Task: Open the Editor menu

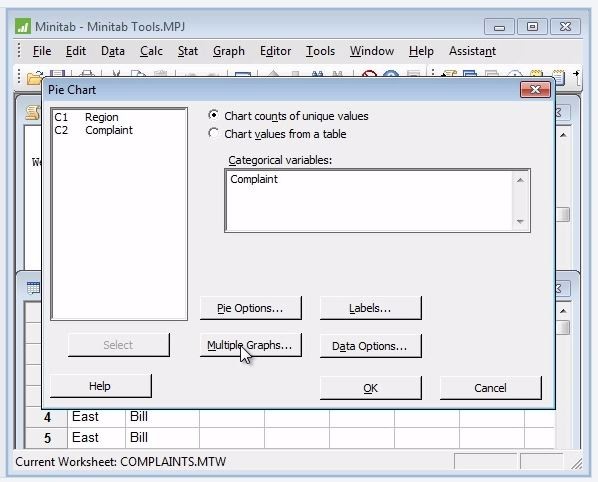Action: [275, 51]
